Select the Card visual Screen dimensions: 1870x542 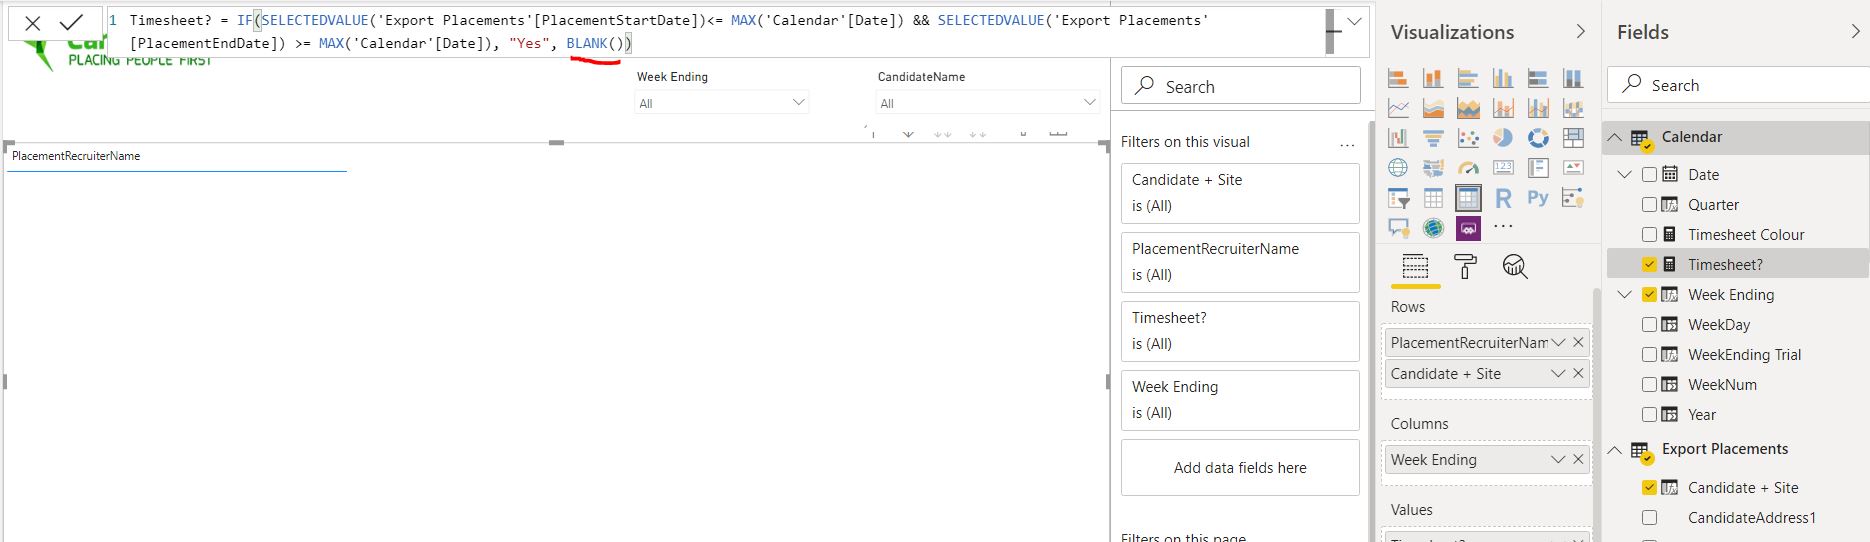click(1503, 168)
